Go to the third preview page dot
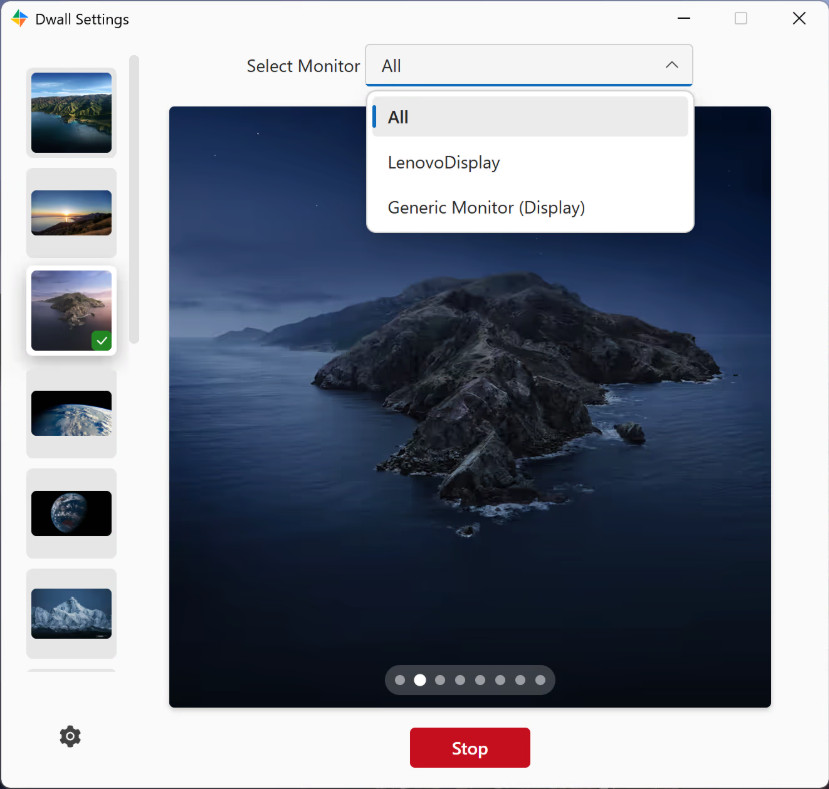Image resolution: width=829 pixels, height=789 pixels. [x=440, y=680]
